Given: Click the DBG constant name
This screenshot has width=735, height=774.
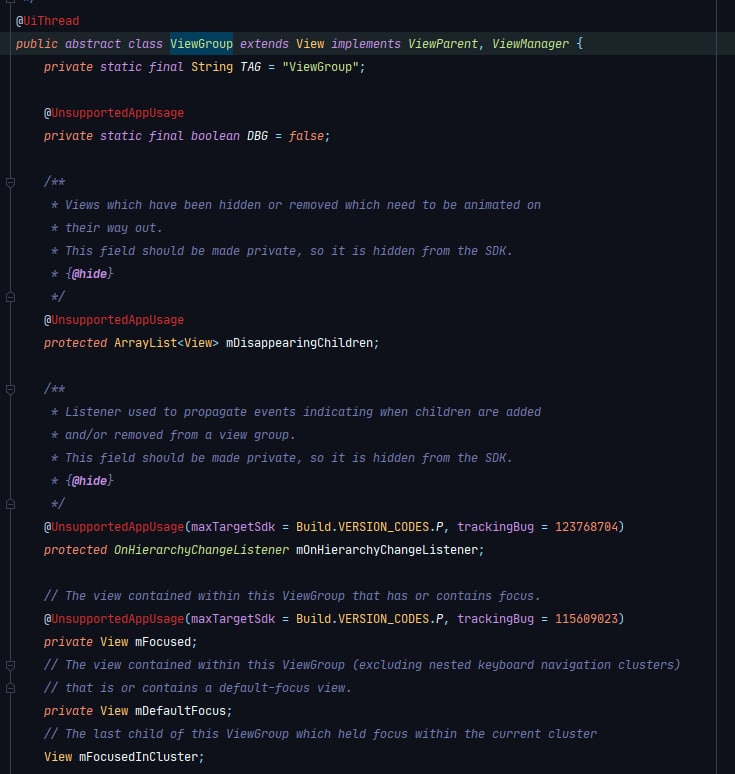Looking at the screenshot, I should click(x=257, y=136).
